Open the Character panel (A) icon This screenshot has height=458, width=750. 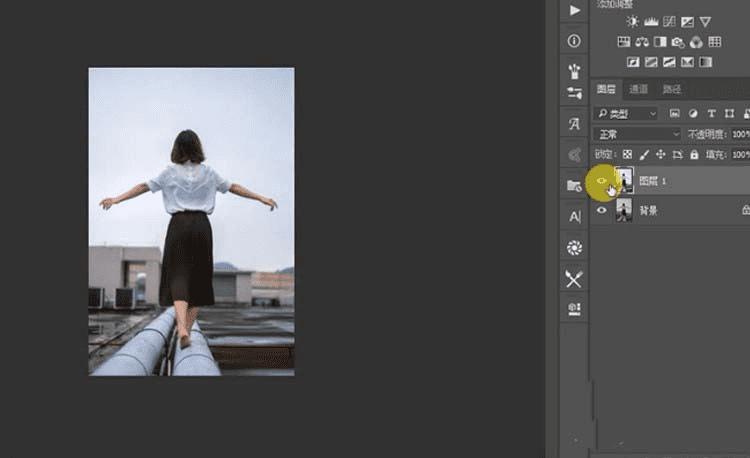pyautogui.click(x=574, y=216)
